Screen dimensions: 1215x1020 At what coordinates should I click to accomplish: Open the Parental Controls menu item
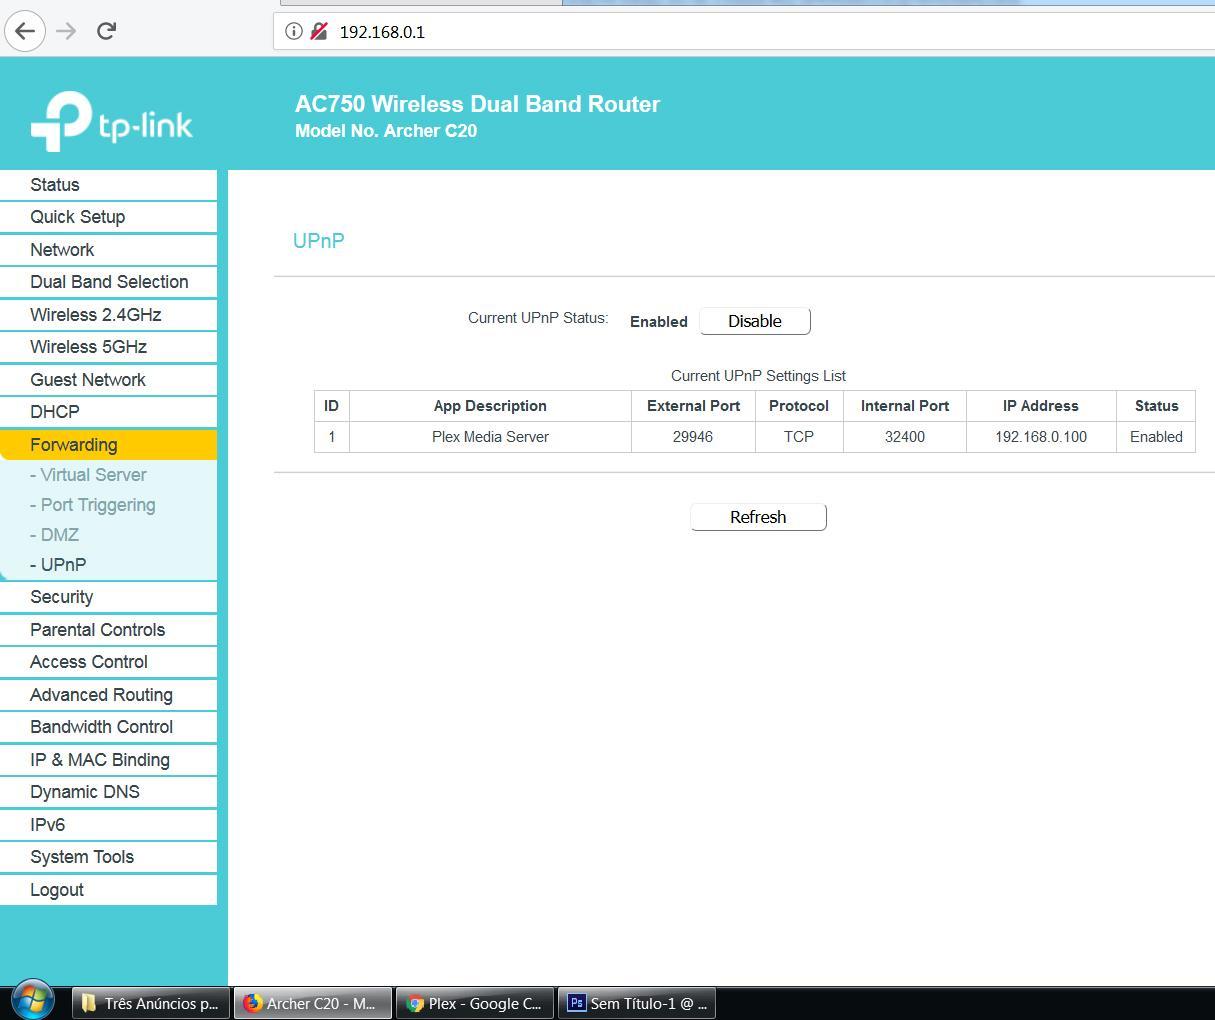click(x=108, y=630)
